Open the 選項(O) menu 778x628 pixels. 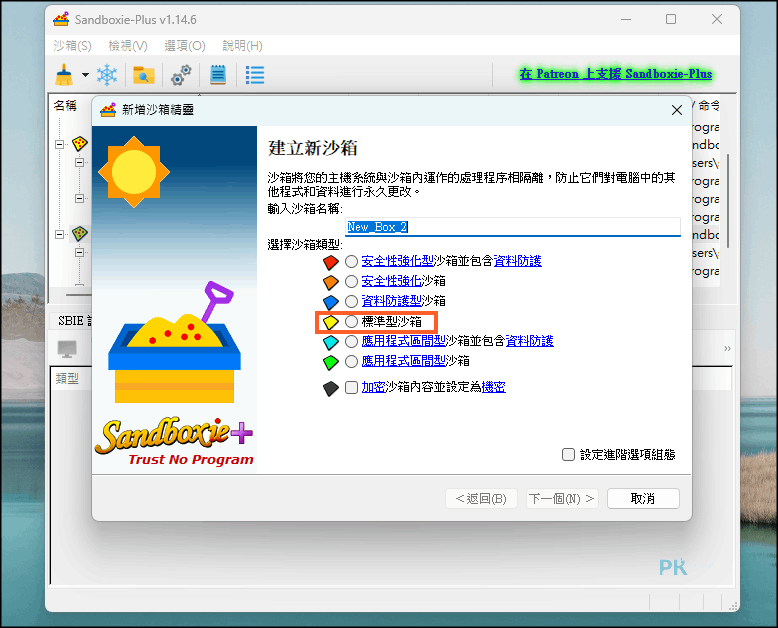185,46
